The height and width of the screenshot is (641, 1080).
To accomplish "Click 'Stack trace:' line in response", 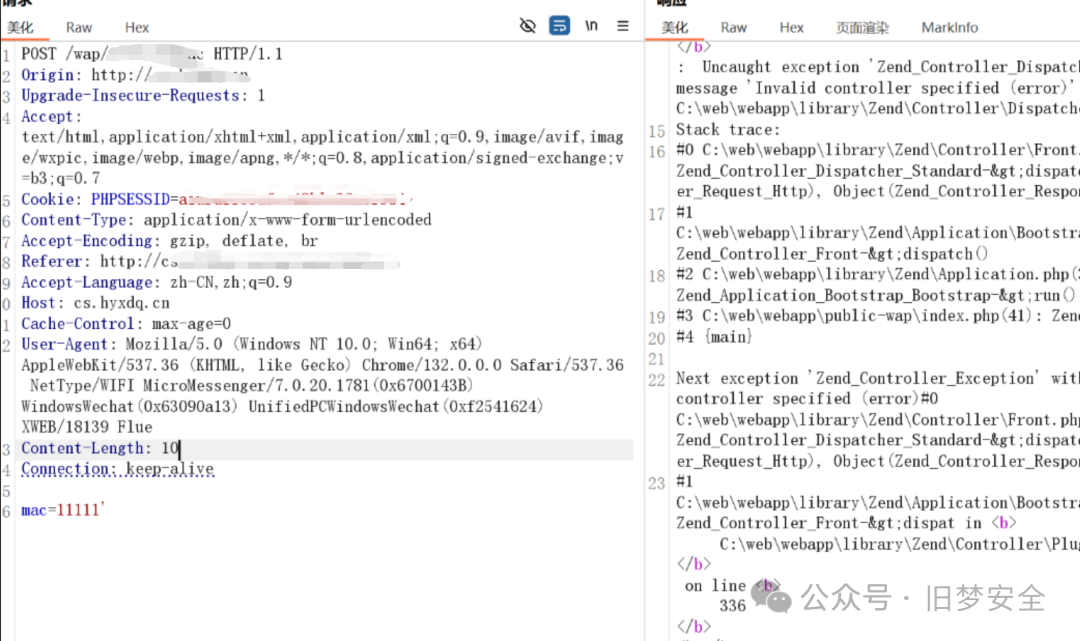I will pyautogui.click(x=728, y=129).
